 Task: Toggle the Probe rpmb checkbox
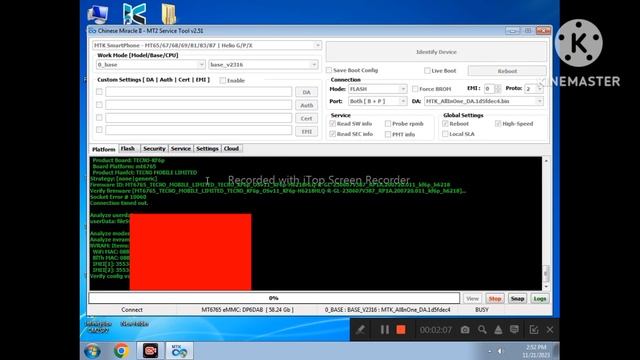(x=388, y=123)
